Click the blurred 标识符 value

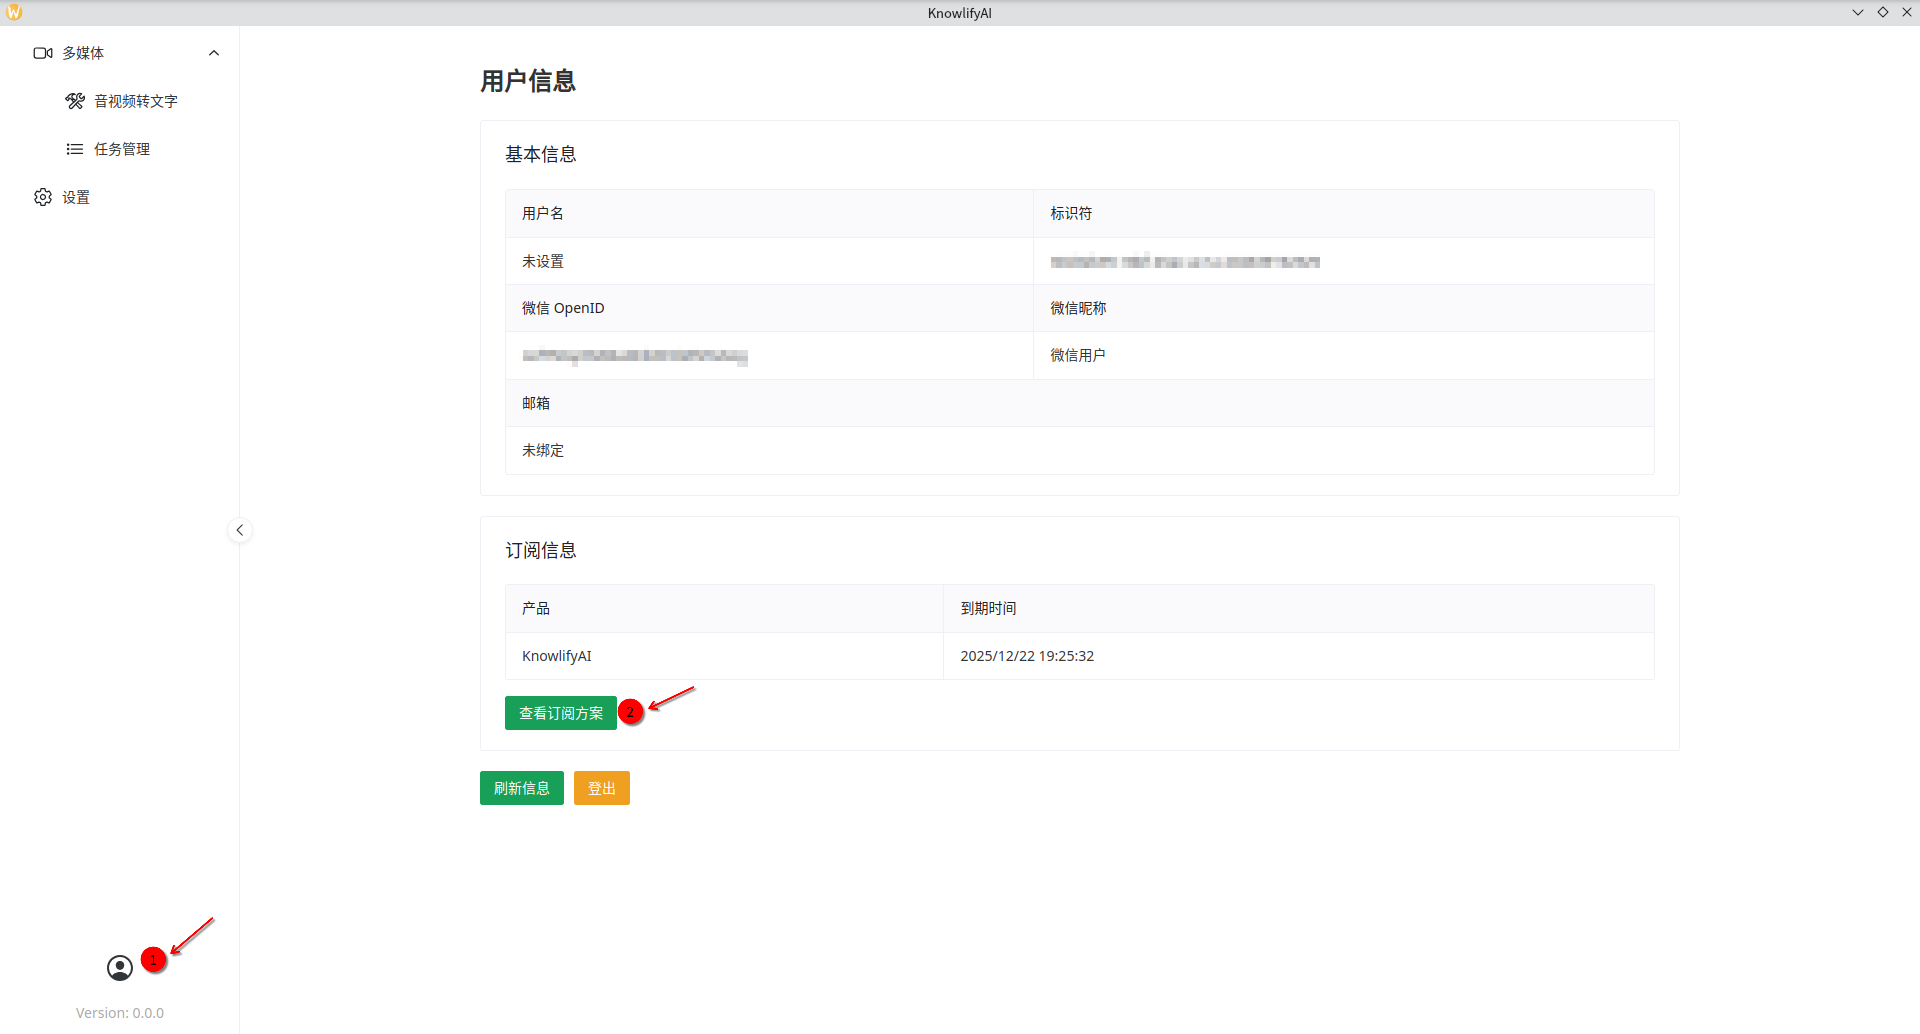click(x=1184, y=262)
